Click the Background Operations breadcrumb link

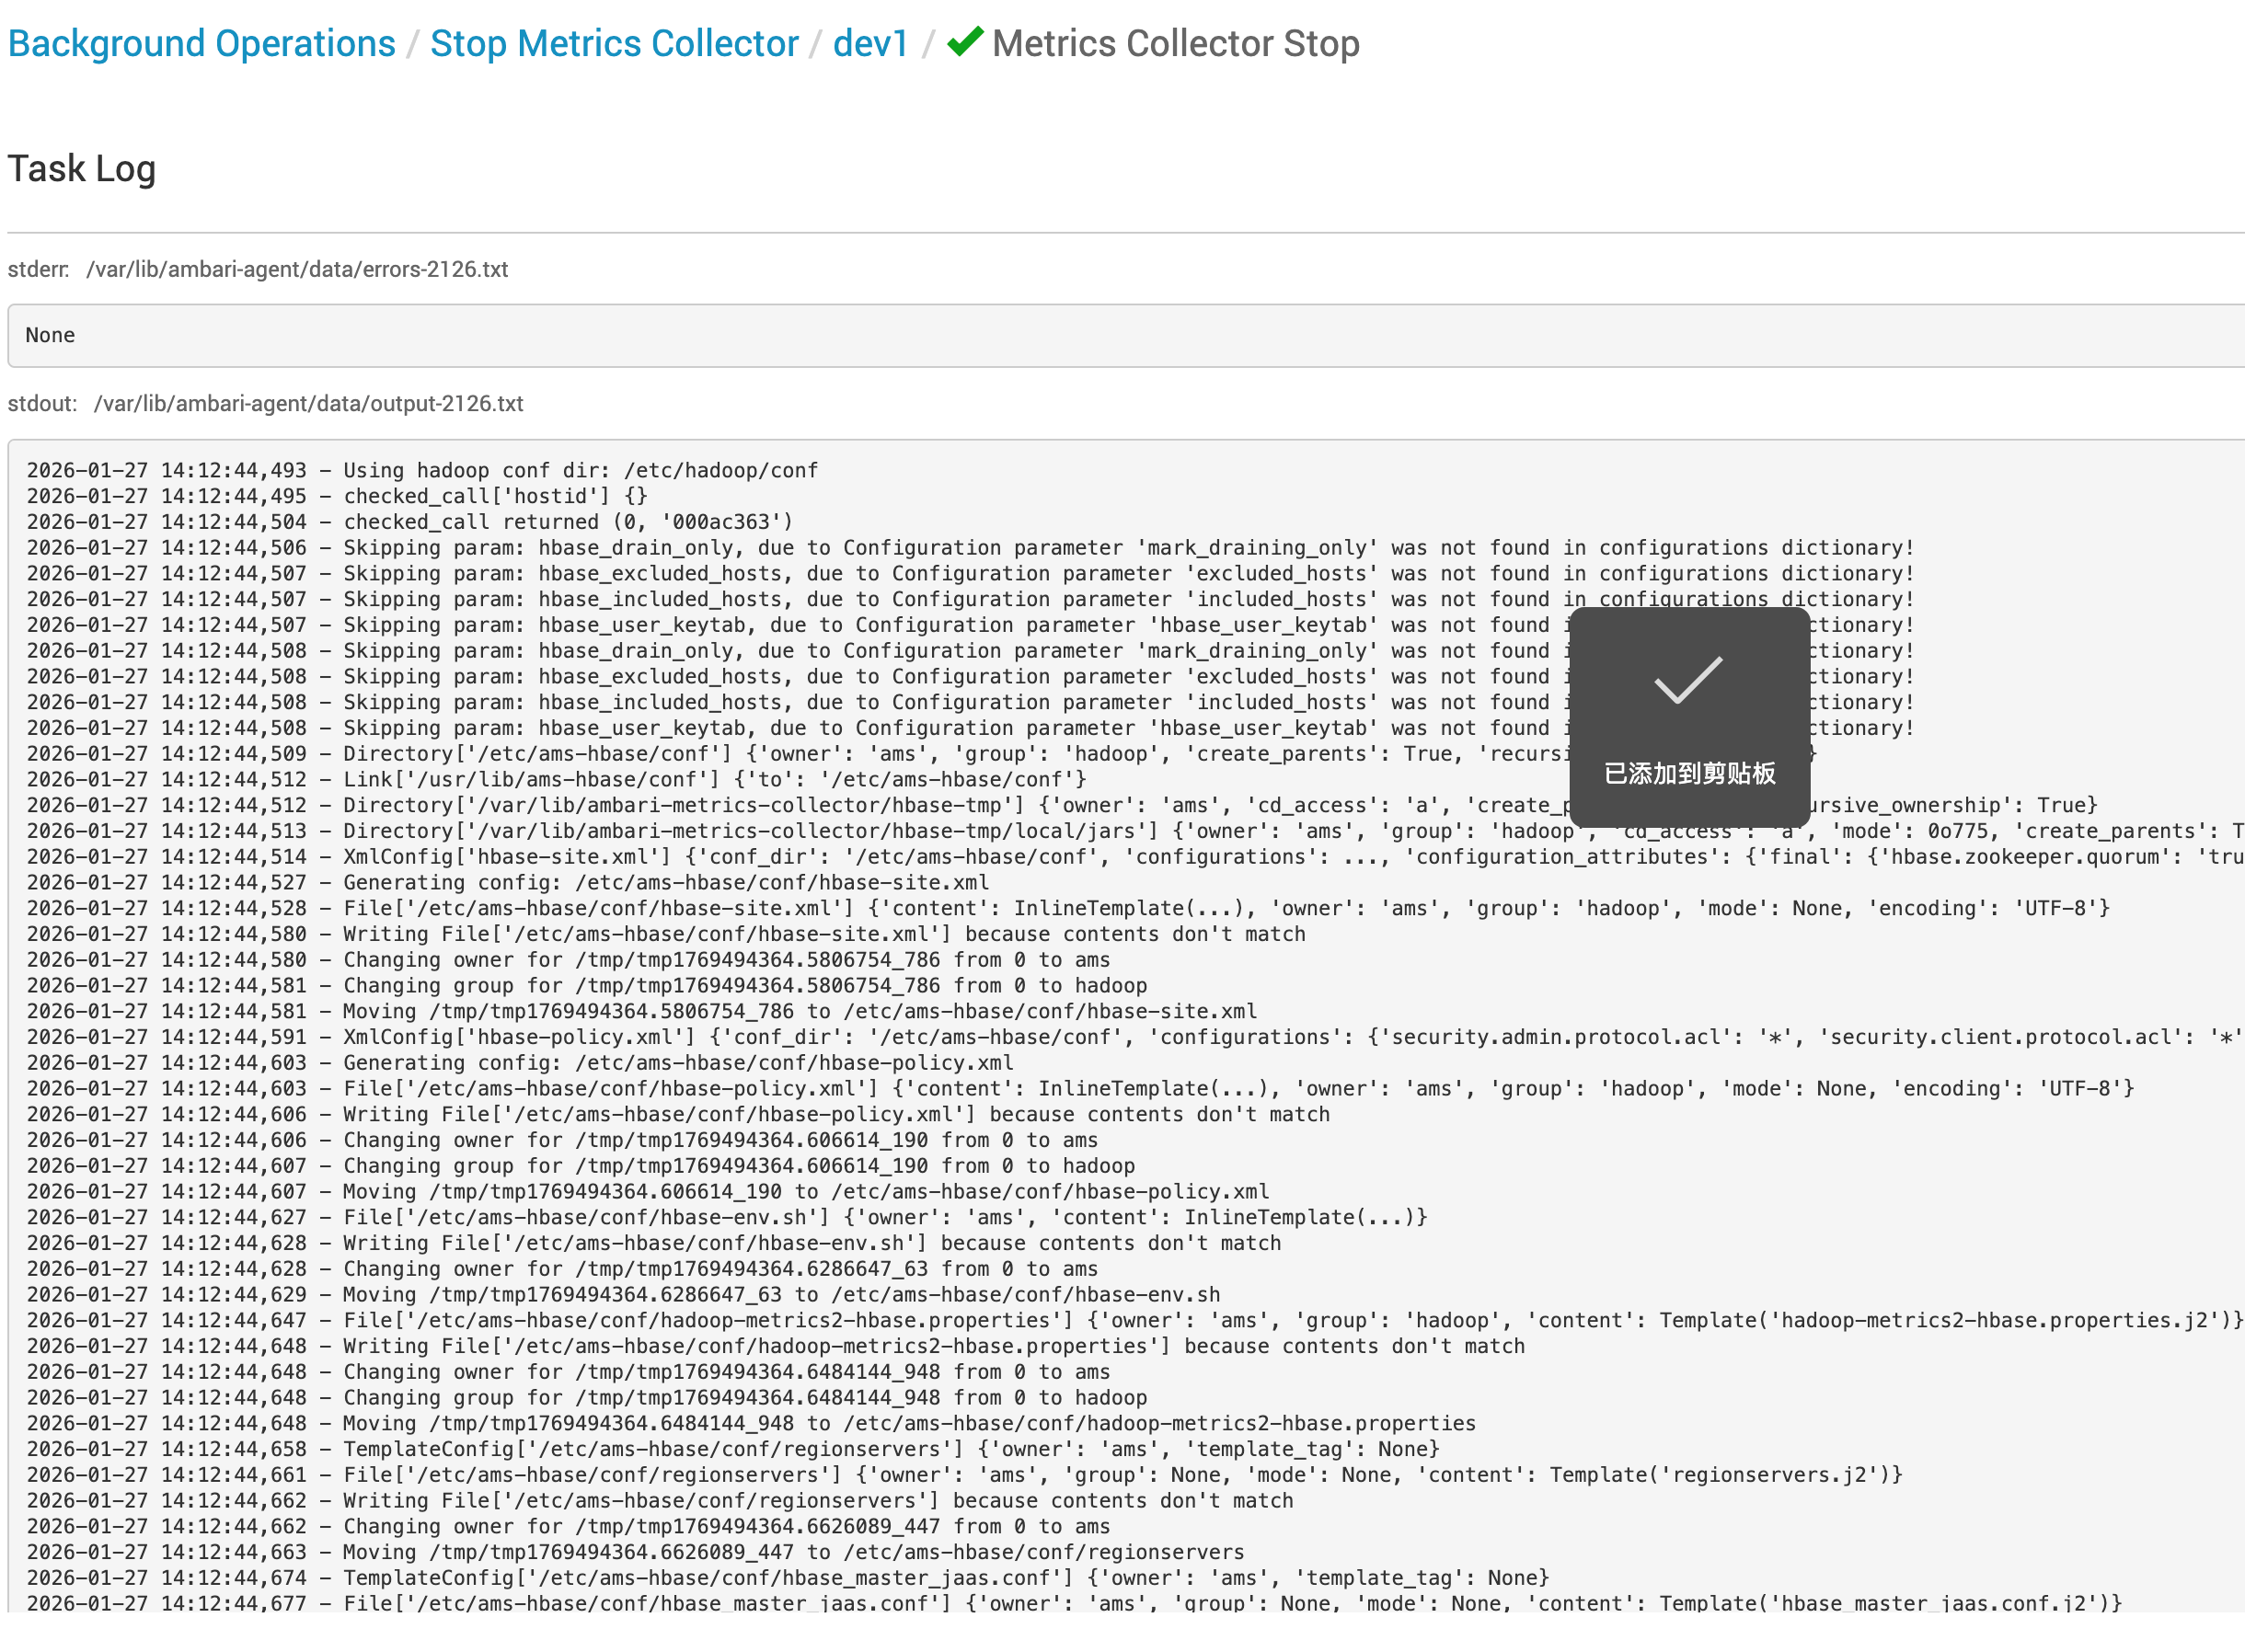point(201,44)
